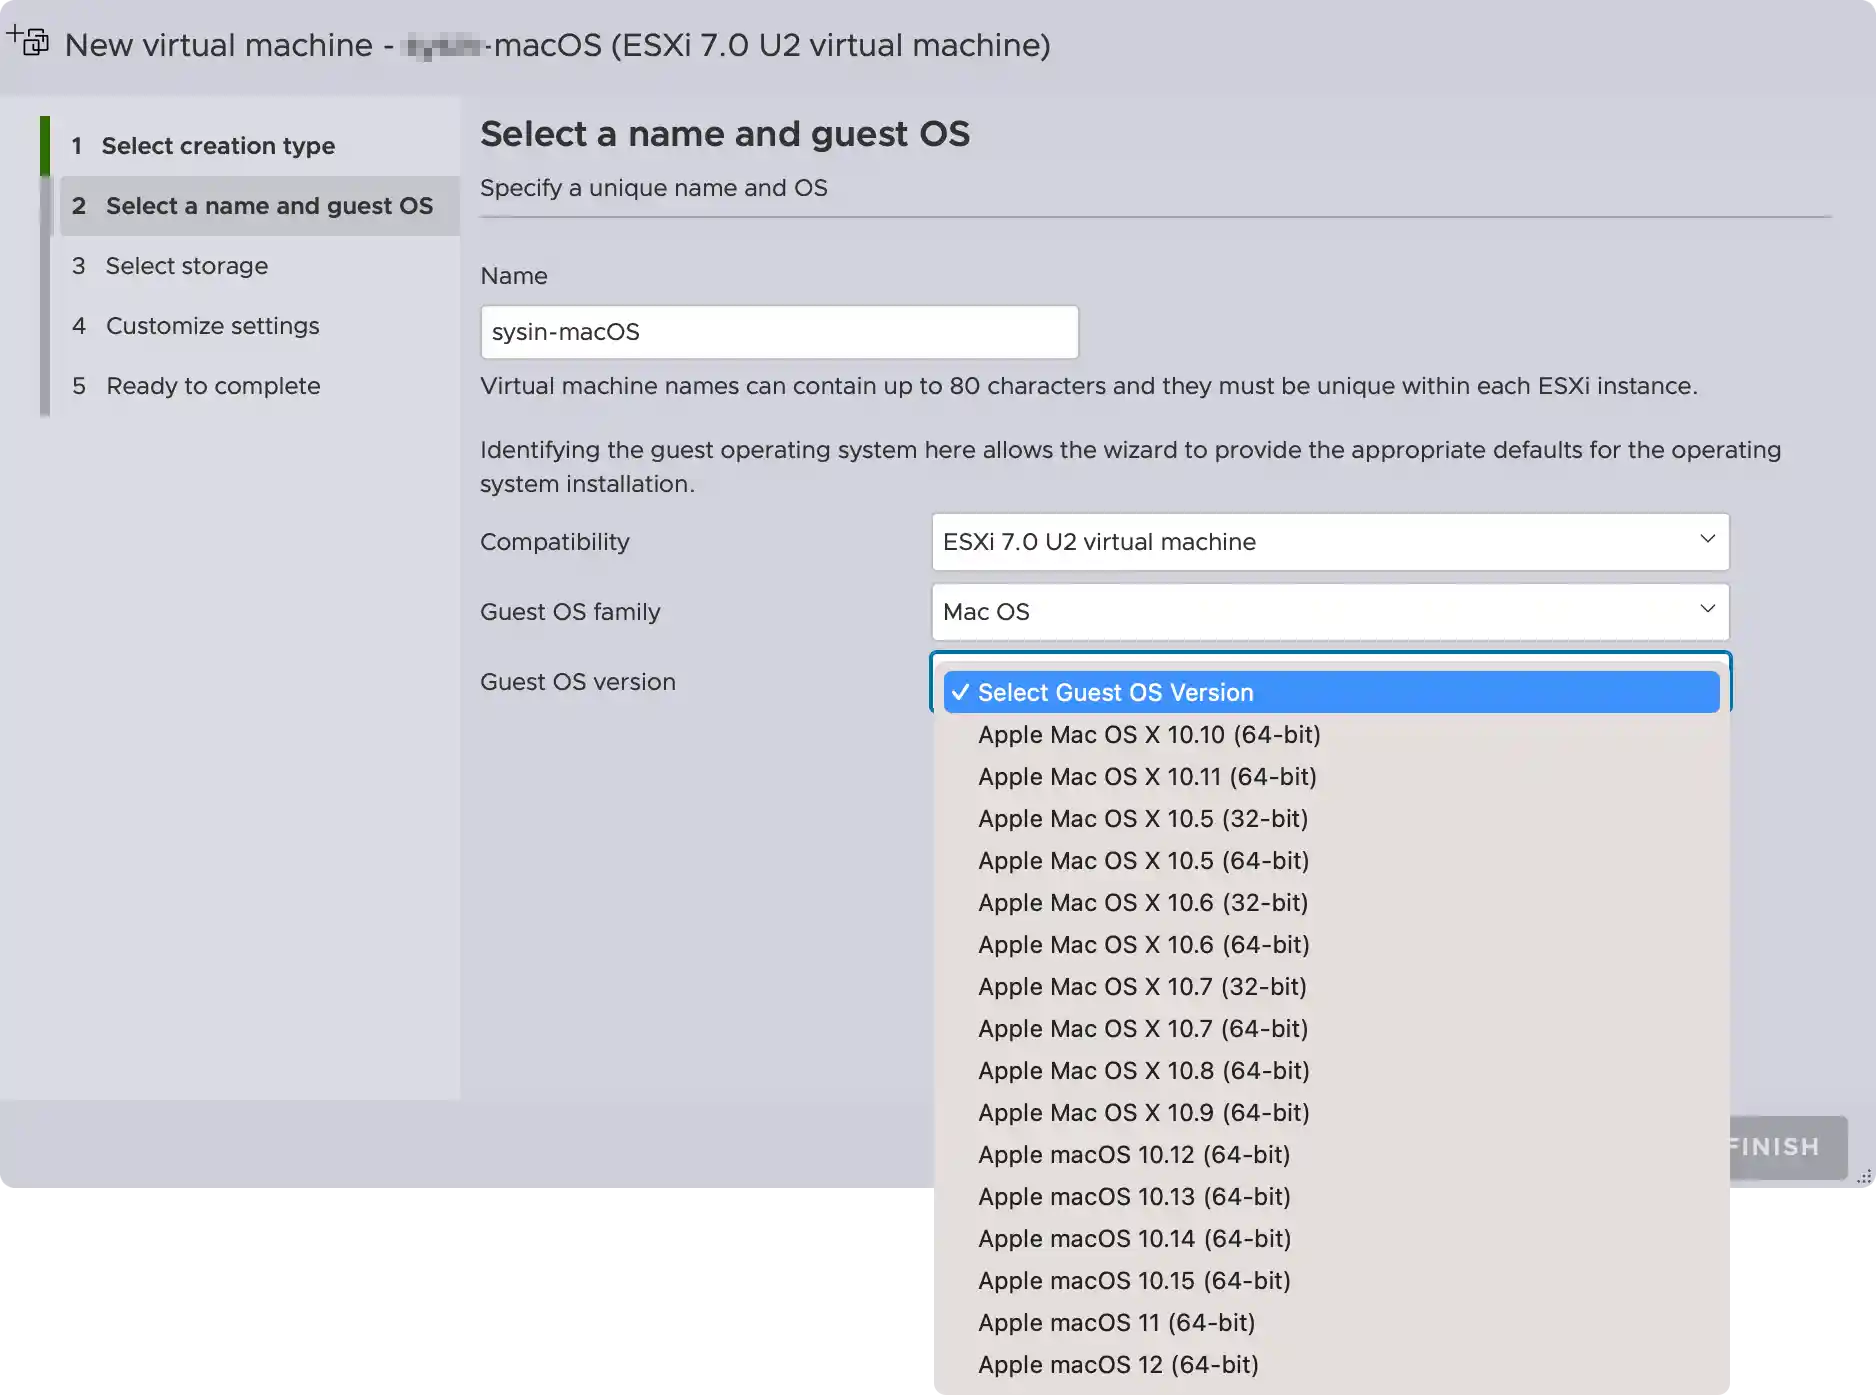Open the Guest OS family dropdown
The height and width of the screenshot is (1395, 1876).
click(1330, 612)
